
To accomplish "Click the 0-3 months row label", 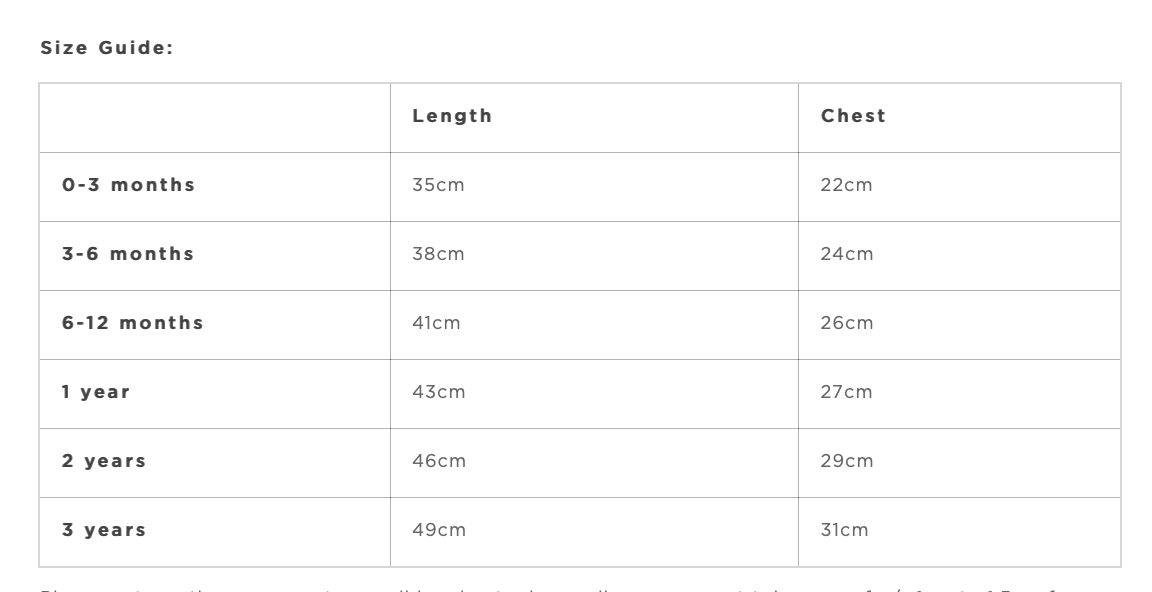I will click(128, 185).
